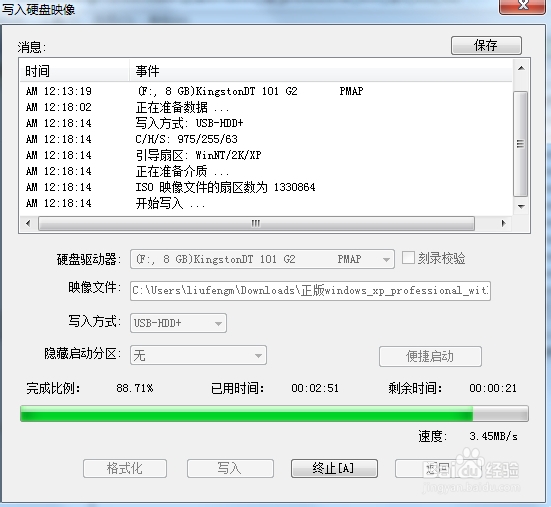Toggle the 刻录校验 verify checkbox
Image resolution: width=551 pixels, height=507 pixels.
(408, 258)
